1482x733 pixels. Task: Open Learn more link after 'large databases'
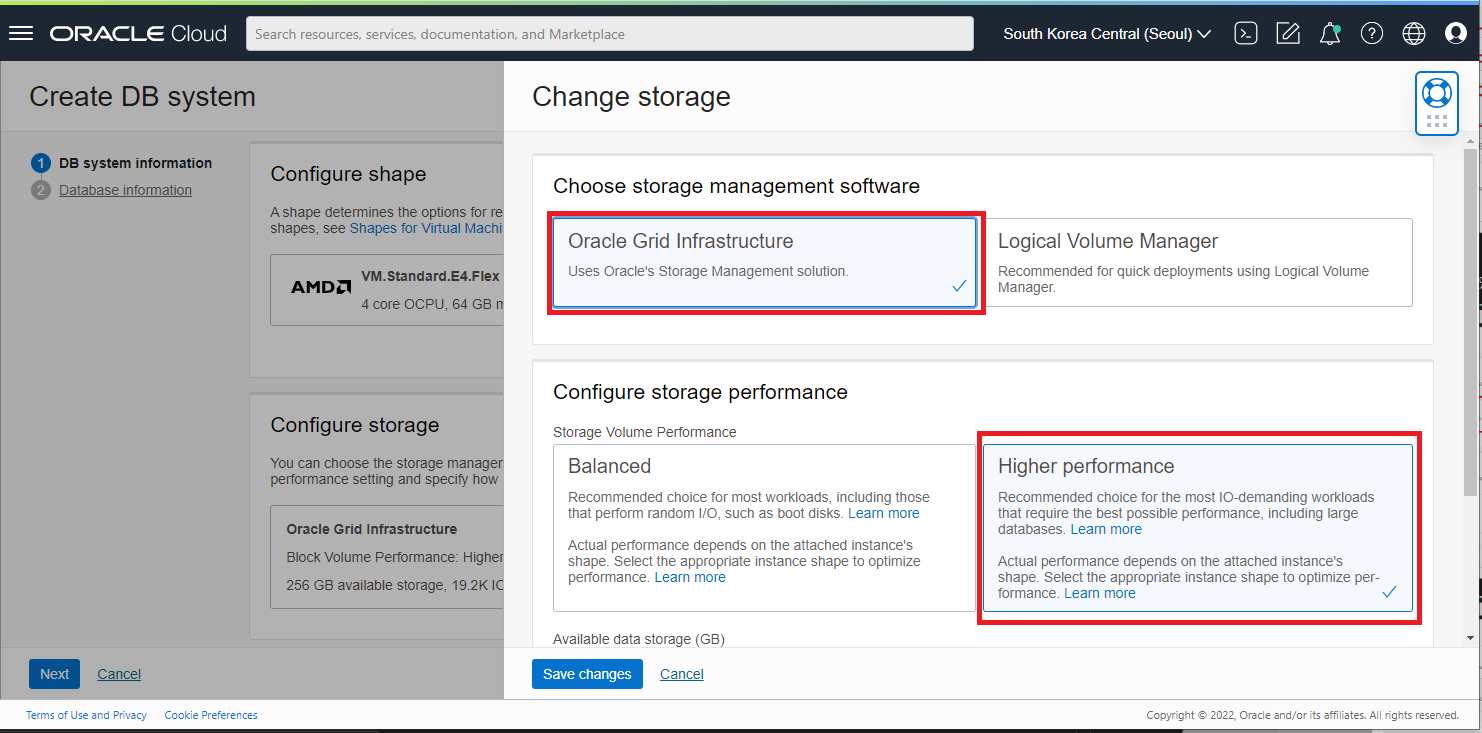1106,529
